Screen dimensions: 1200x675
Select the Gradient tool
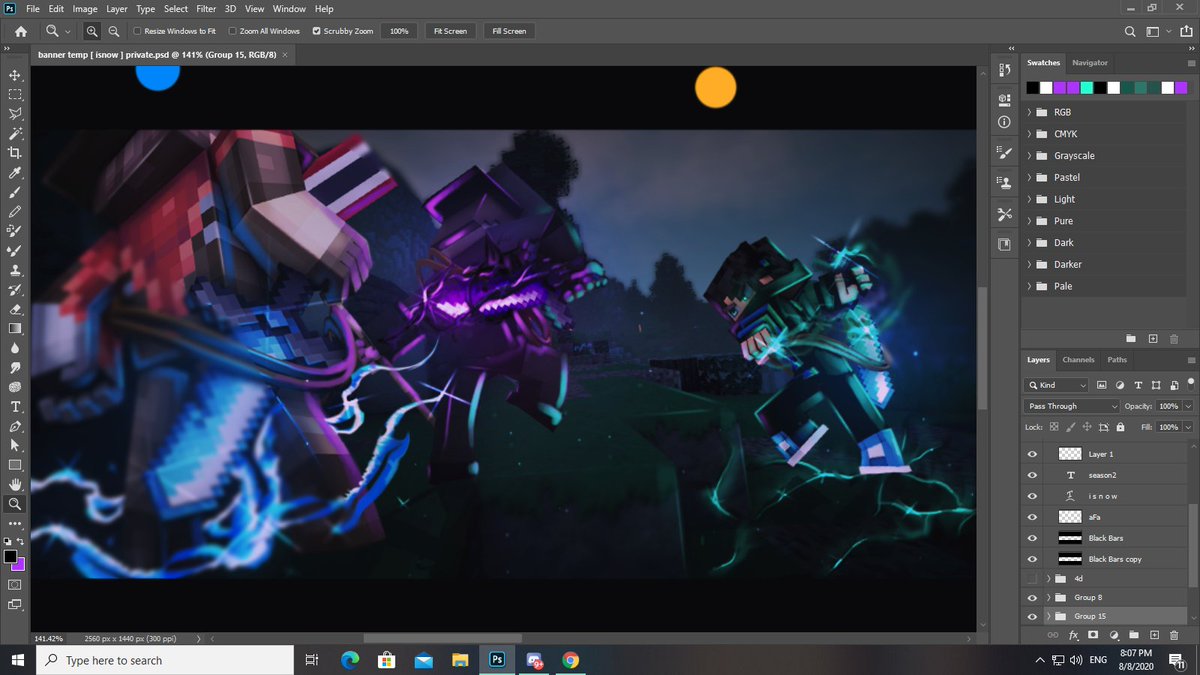15,328
